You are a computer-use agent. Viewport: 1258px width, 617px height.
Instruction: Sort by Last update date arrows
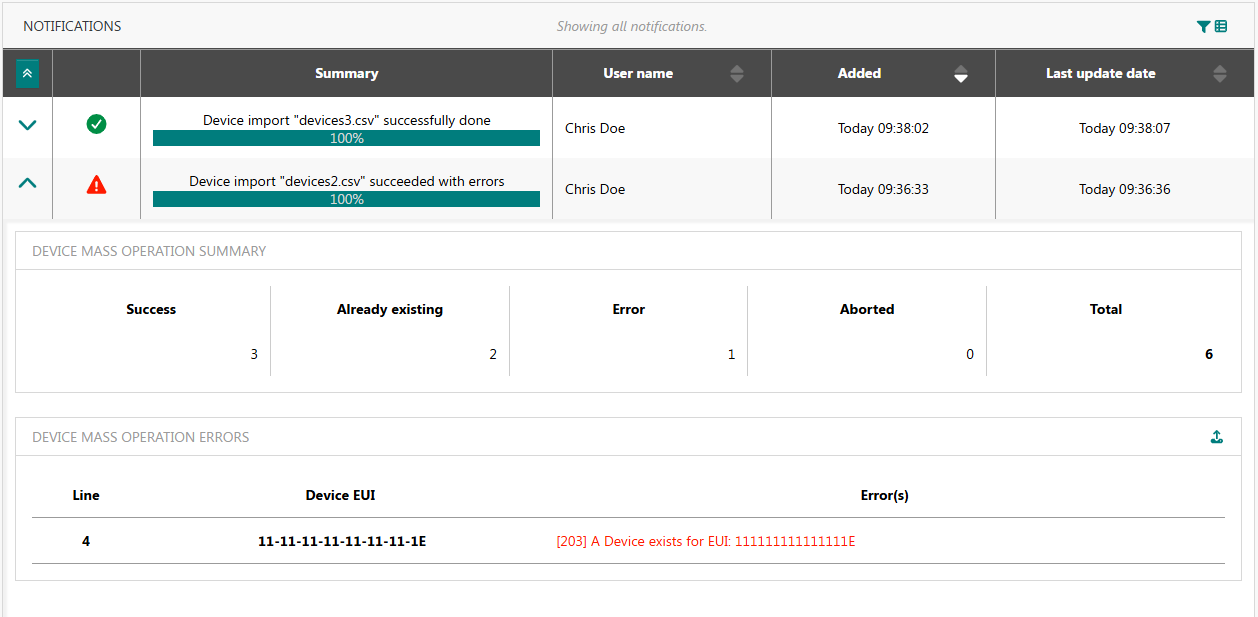1219,73
